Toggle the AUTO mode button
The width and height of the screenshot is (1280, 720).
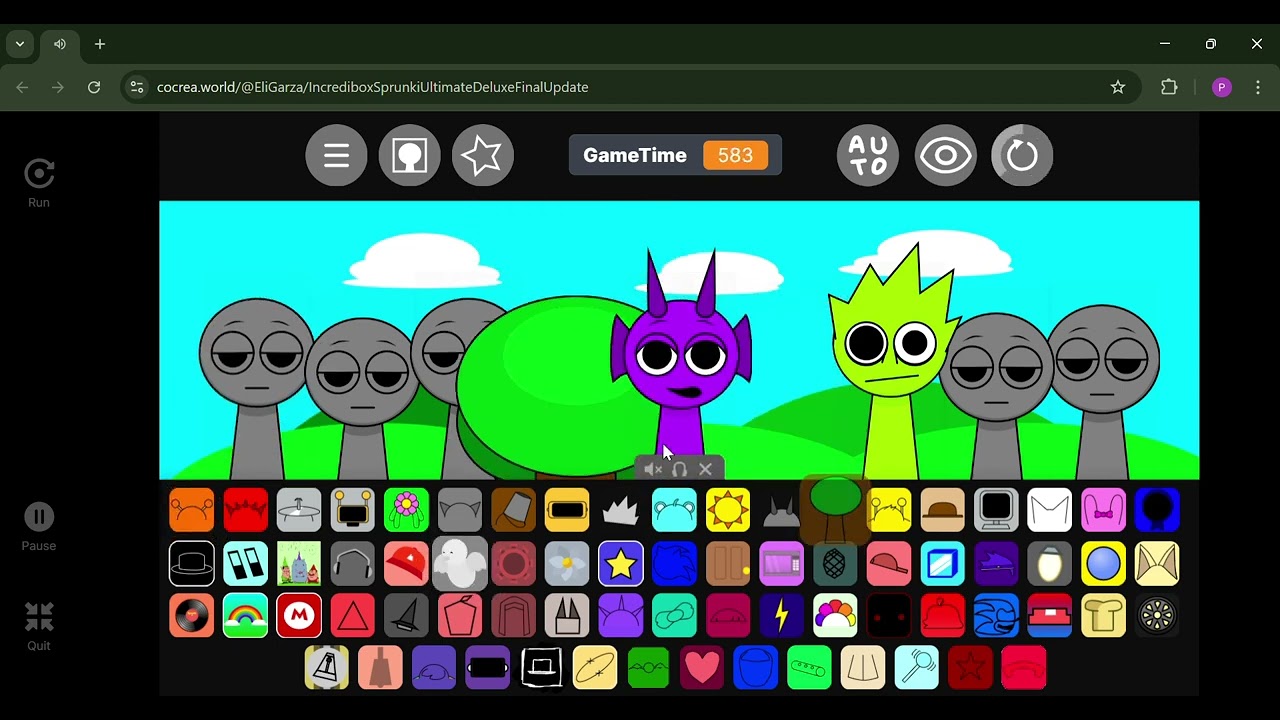tap(868, 155)
